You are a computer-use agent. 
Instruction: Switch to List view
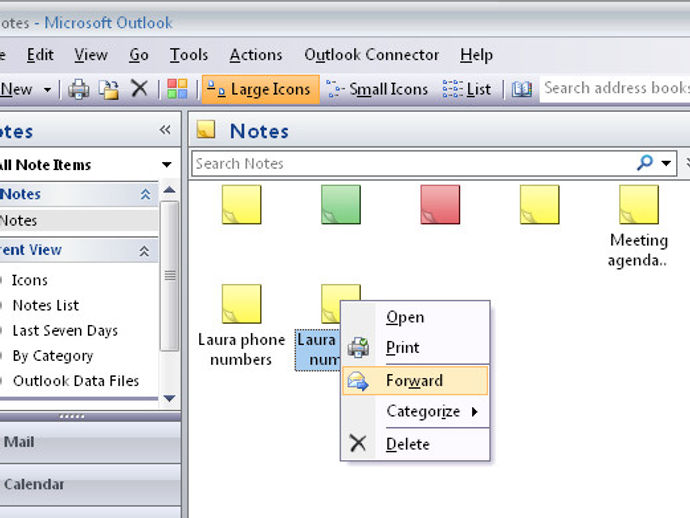[467, 89]
